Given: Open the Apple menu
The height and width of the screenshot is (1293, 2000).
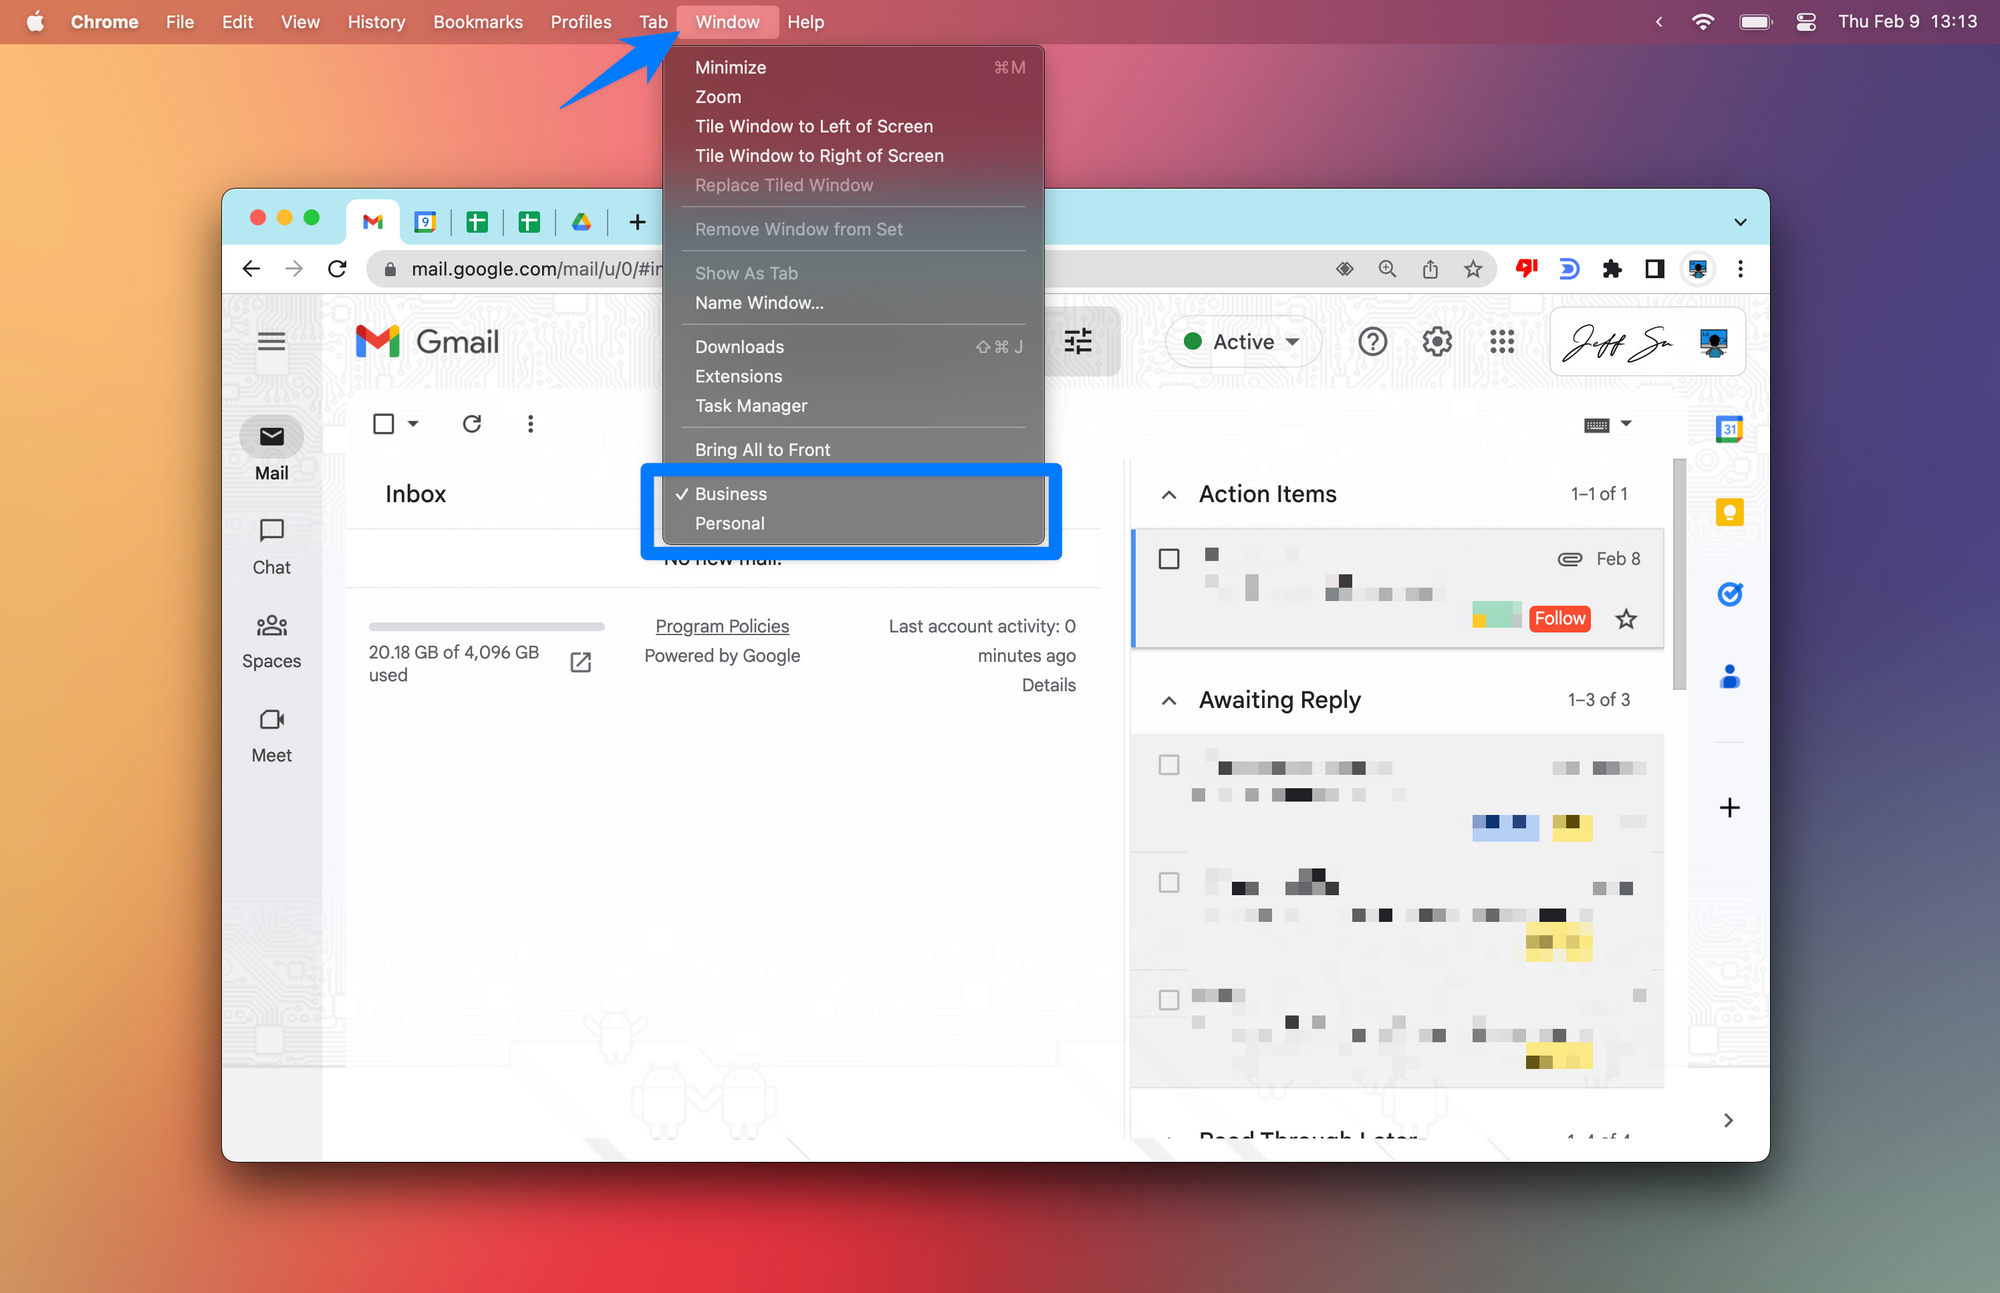Looking at the screenshot, I should (x=35, y=22).
